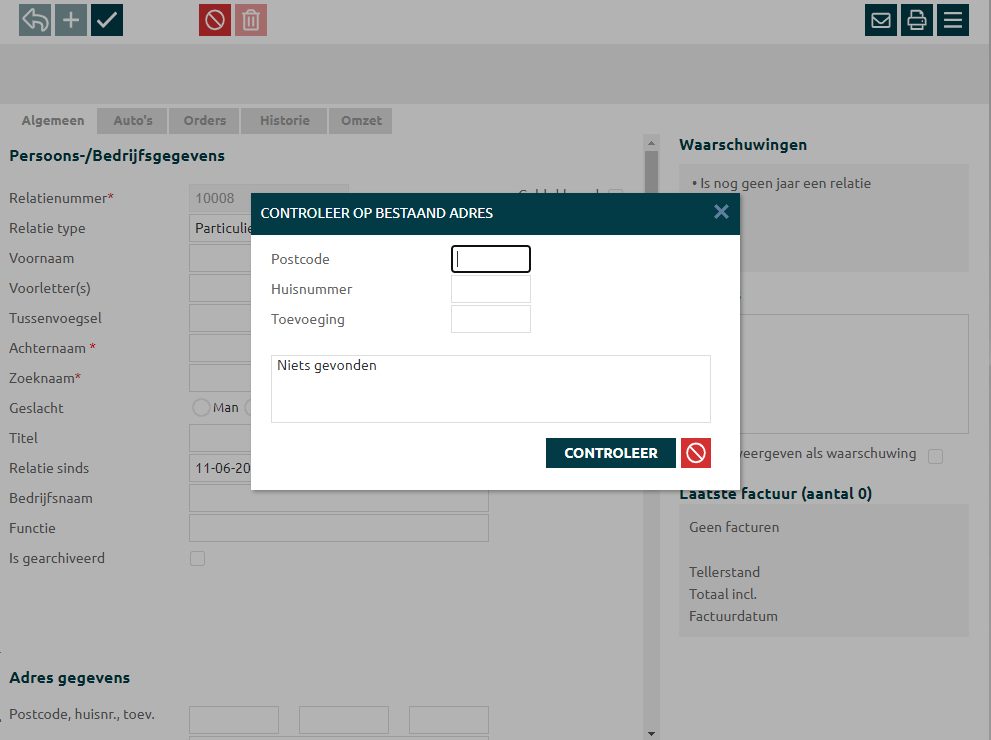The image size is (991, 740).
Task: Enable the weergeven als waarschuwing checkbox
Action: [936, 456]
